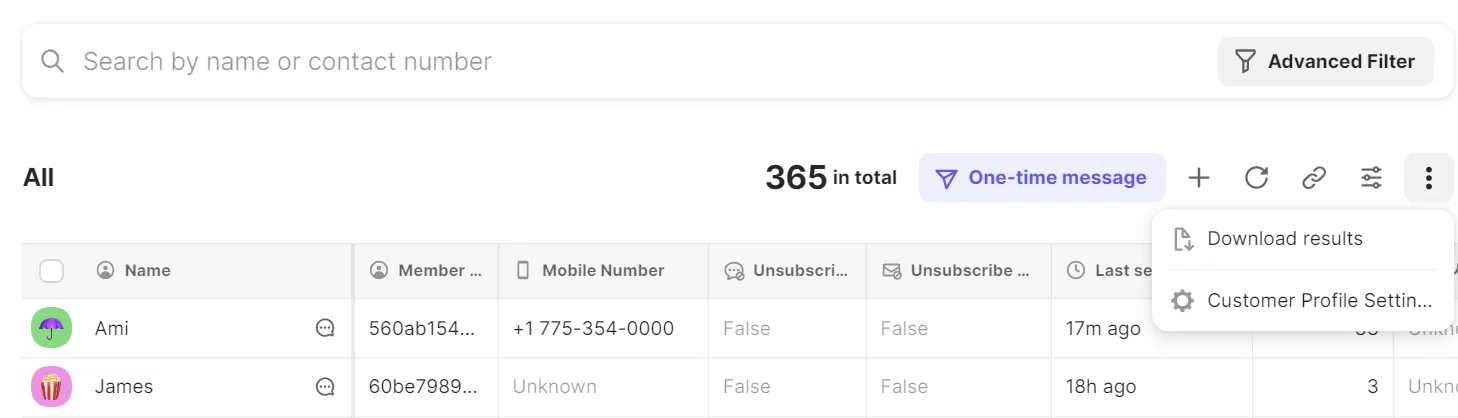Open the Advanced Filter panel

(x=1325, y=61)
